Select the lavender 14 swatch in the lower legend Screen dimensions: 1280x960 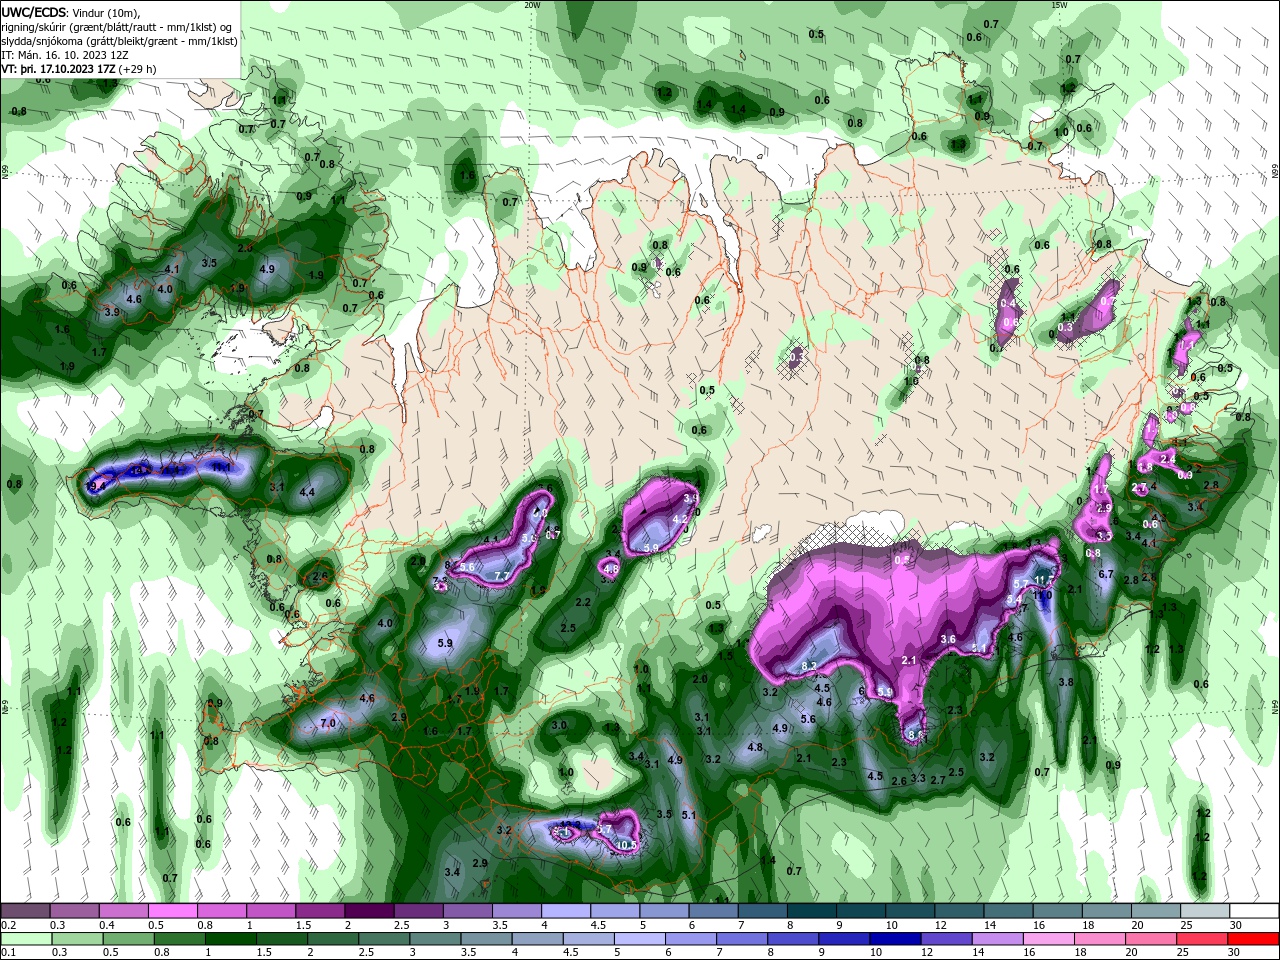click(x=998, y=939)
